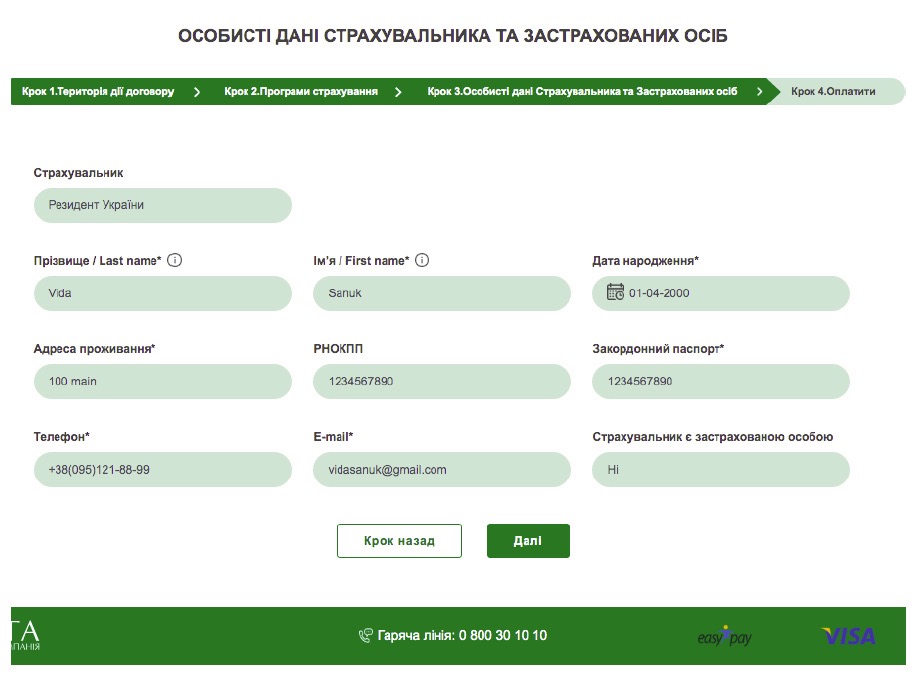Click the Телефон label text

click(x=62, y=436)
